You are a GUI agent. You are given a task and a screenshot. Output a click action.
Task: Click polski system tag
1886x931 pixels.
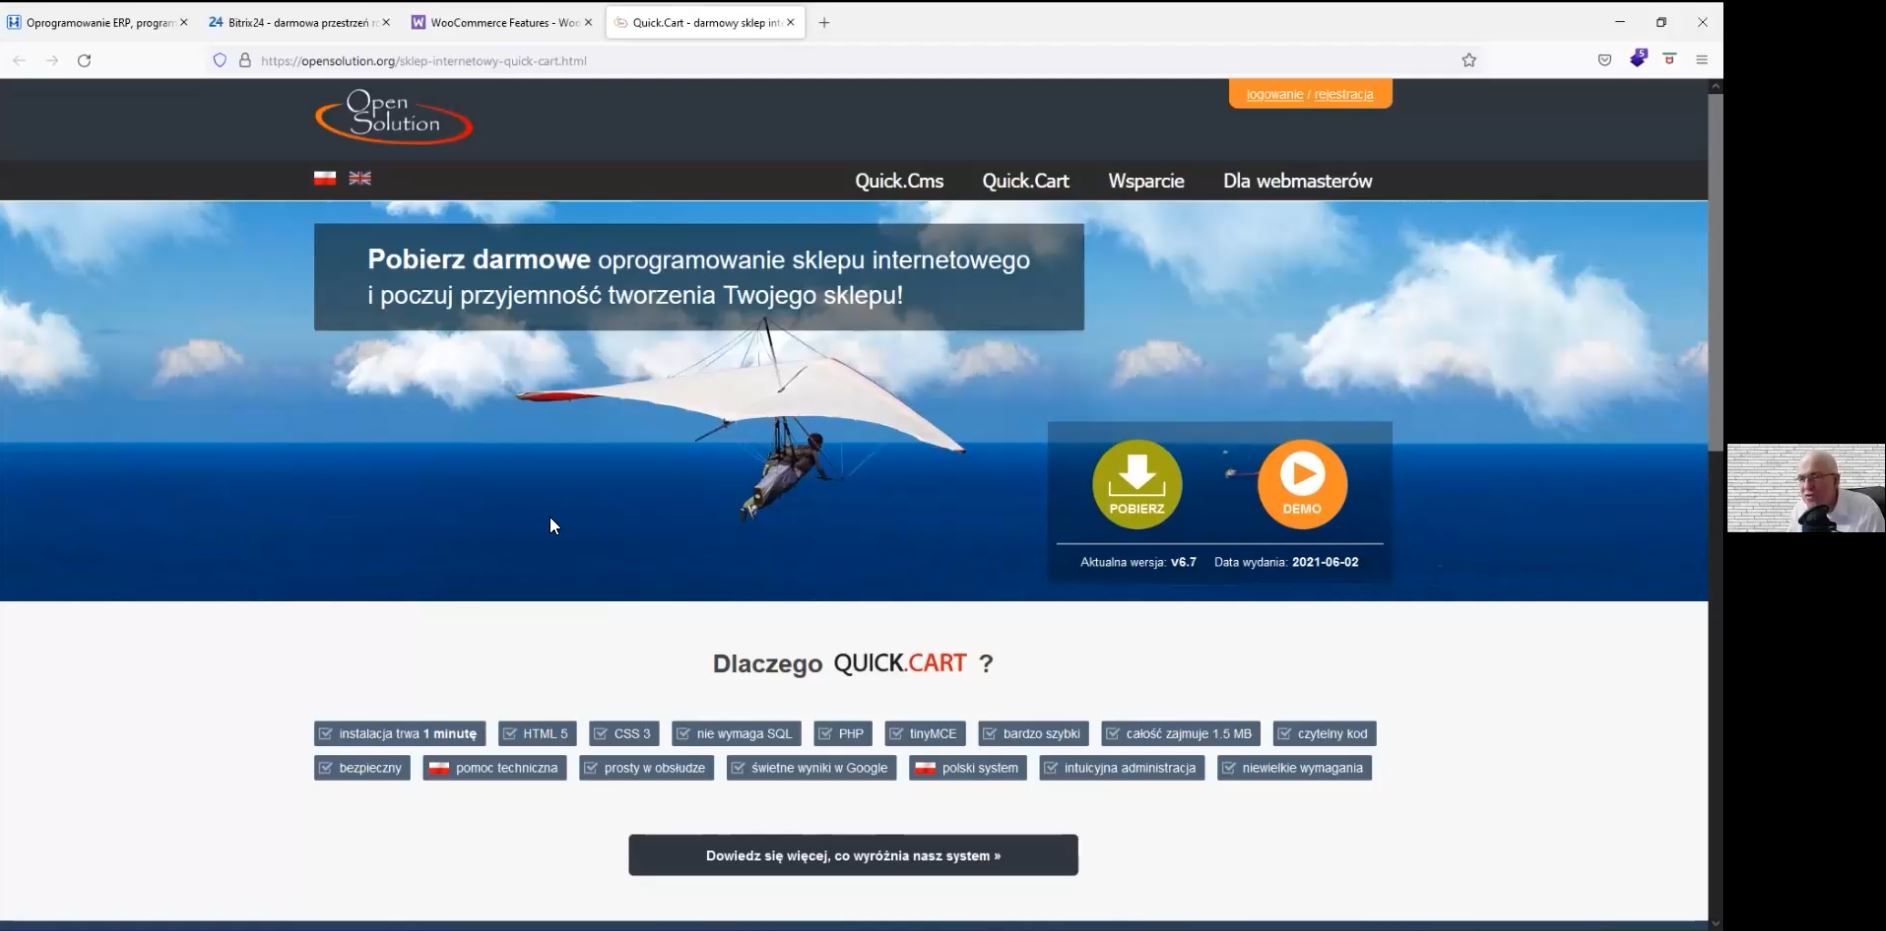point(968,768)
